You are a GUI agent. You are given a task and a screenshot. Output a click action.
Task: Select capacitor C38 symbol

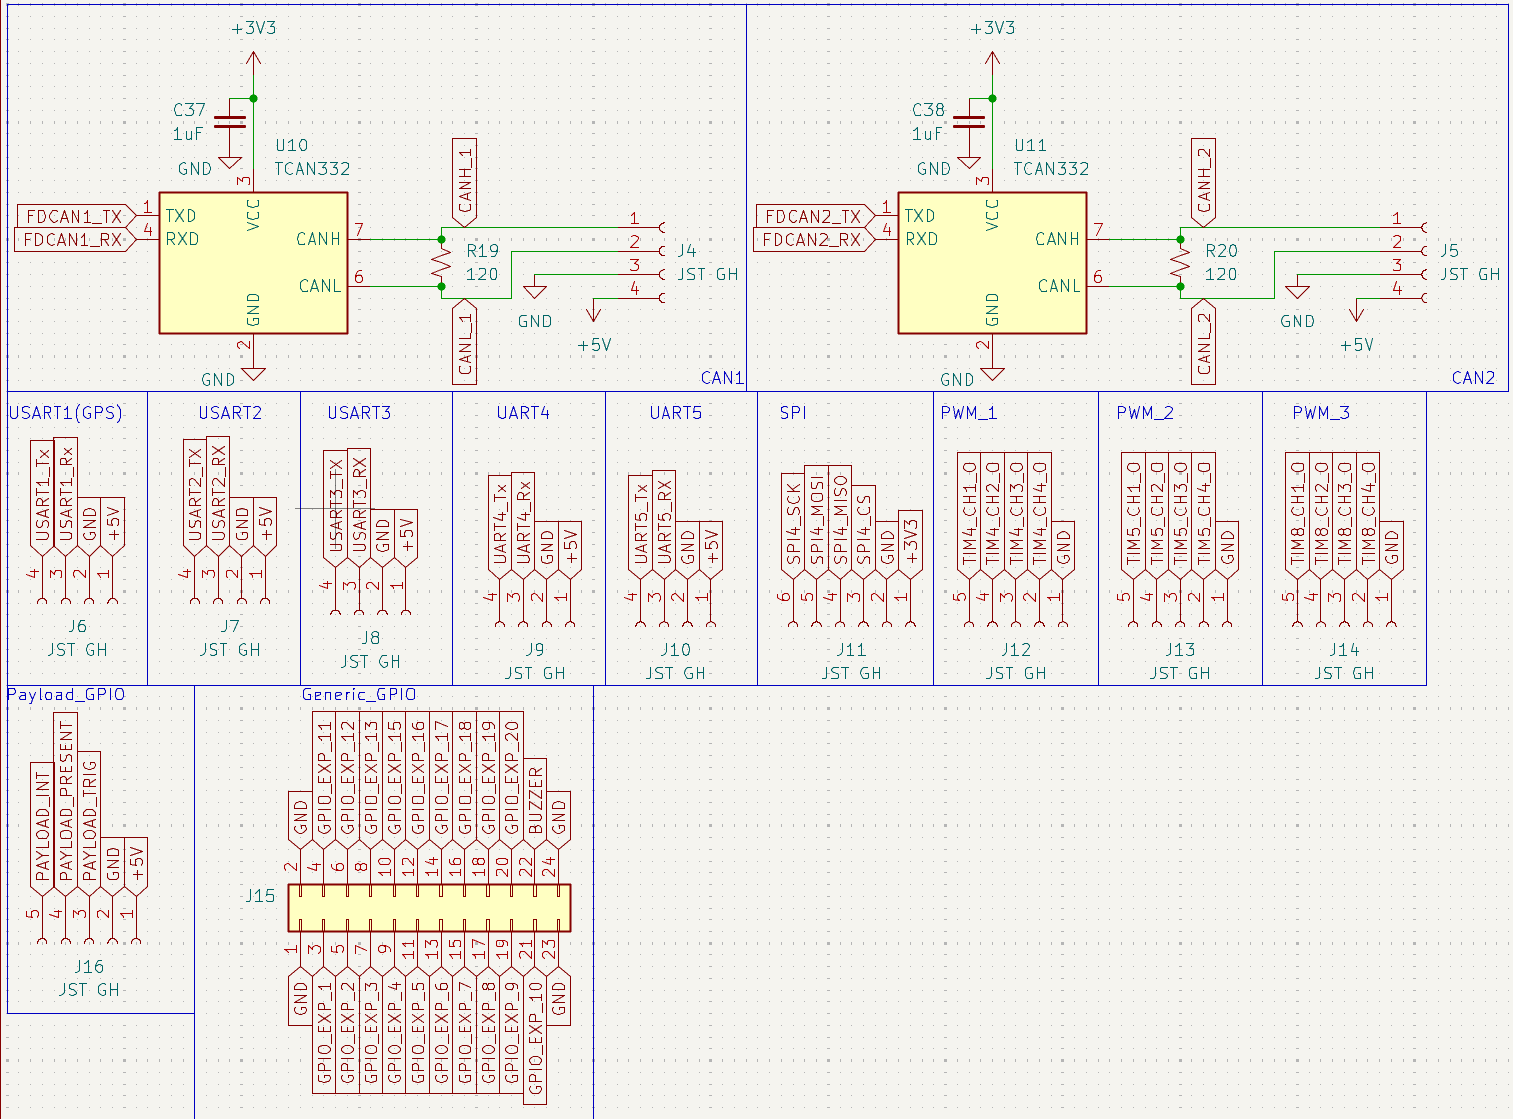pos(969,123)
